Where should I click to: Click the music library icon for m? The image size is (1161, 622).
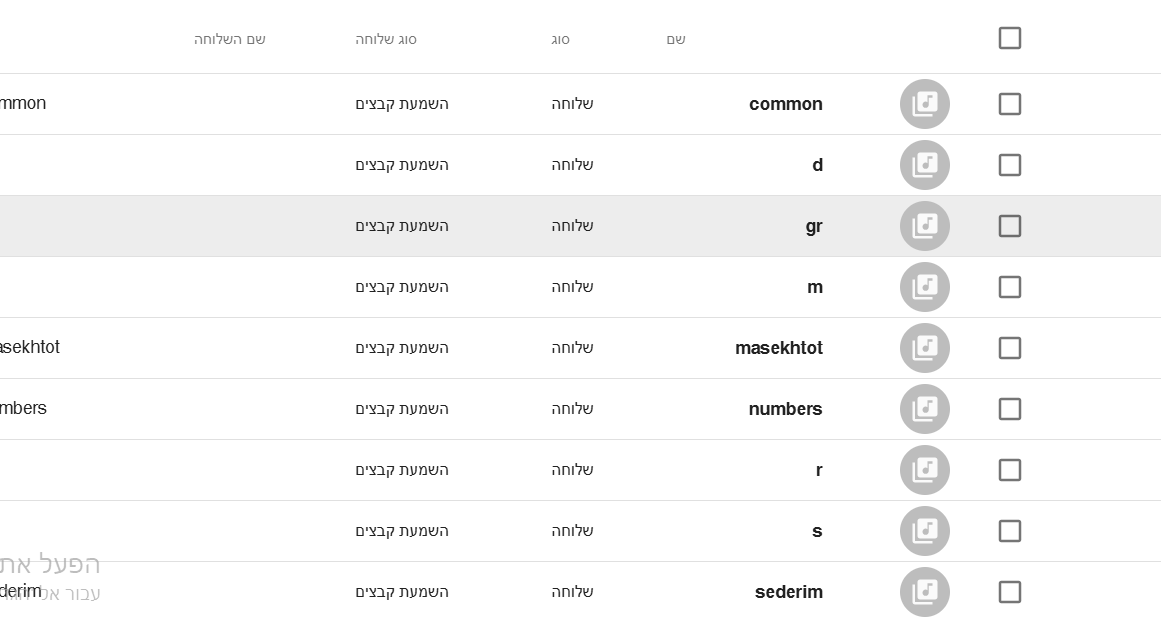click(924, 287)
